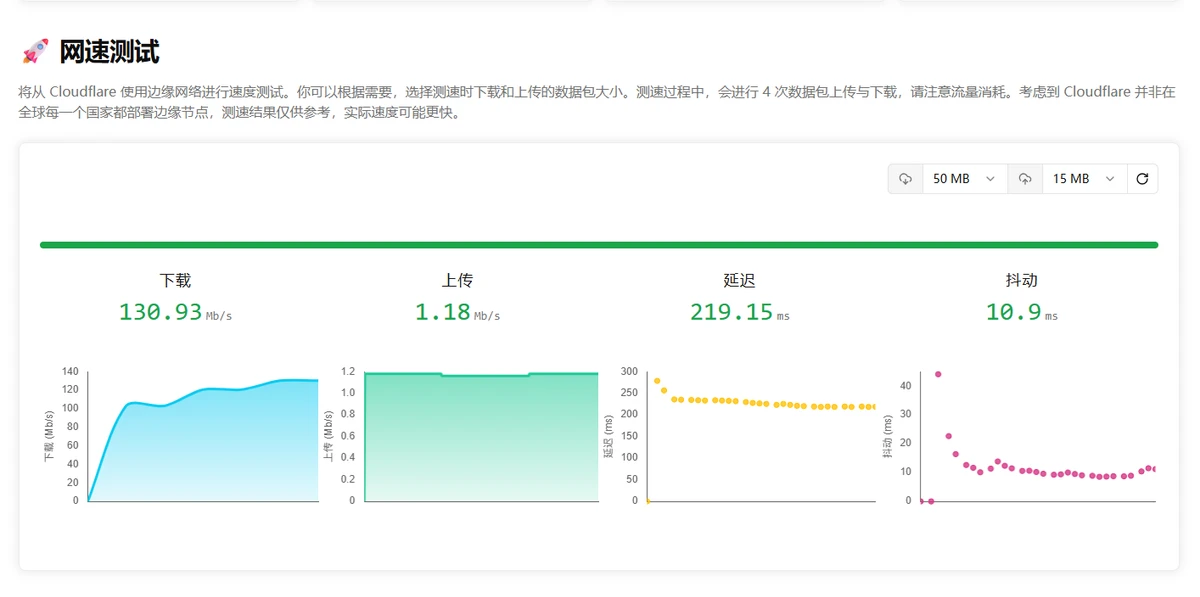This screenshot has width=1200, height=597.
Task: Click the upload cloud icon
Action: 1025,179
